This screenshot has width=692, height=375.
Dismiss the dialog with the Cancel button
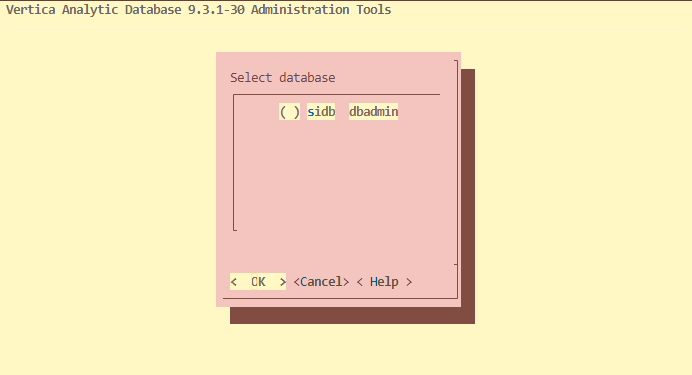pos(321,281)
